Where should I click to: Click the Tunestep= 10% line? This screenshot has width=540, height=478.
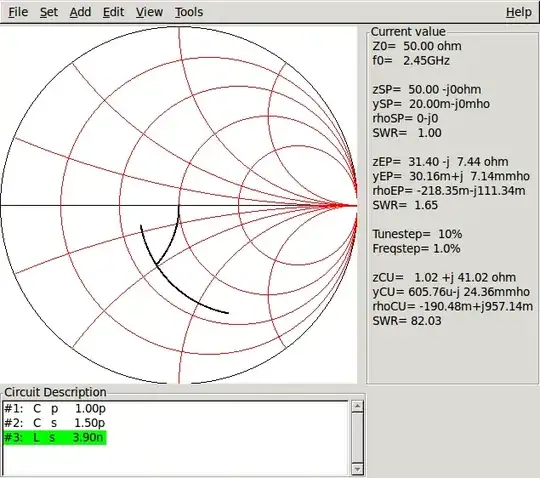point(417,234)
